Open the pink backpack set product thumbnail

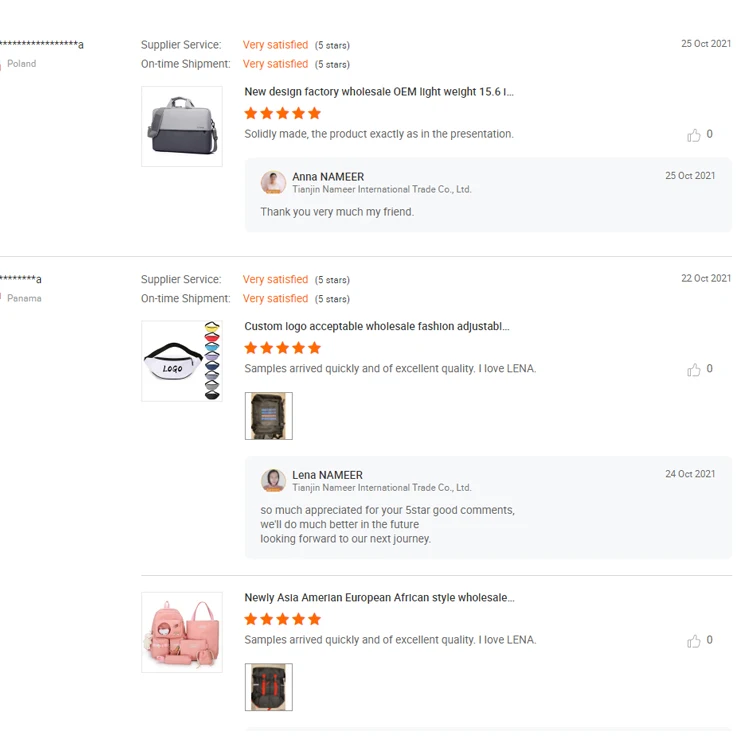182,632
